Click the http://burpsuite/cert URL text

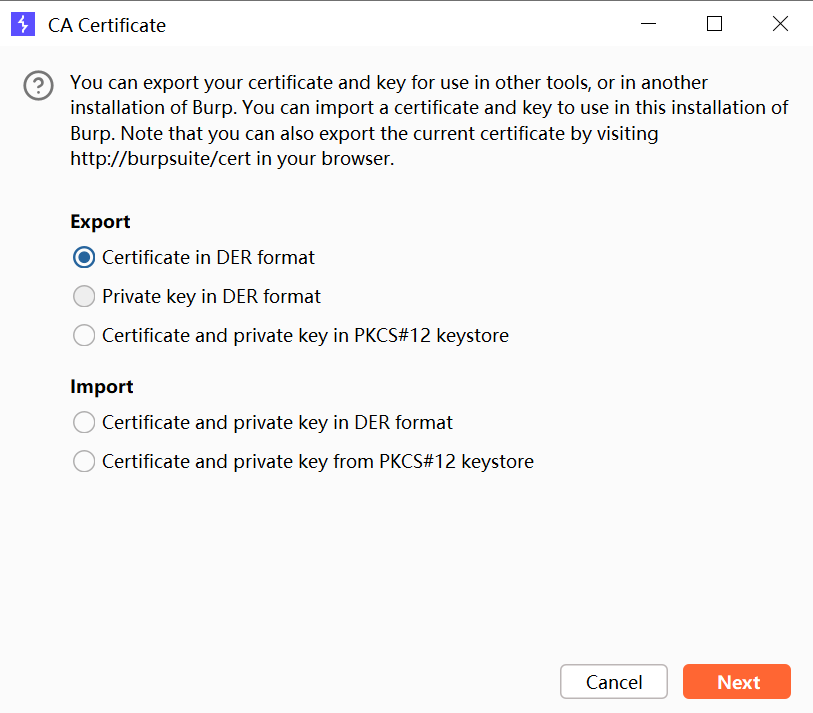(x=164, y=159)
